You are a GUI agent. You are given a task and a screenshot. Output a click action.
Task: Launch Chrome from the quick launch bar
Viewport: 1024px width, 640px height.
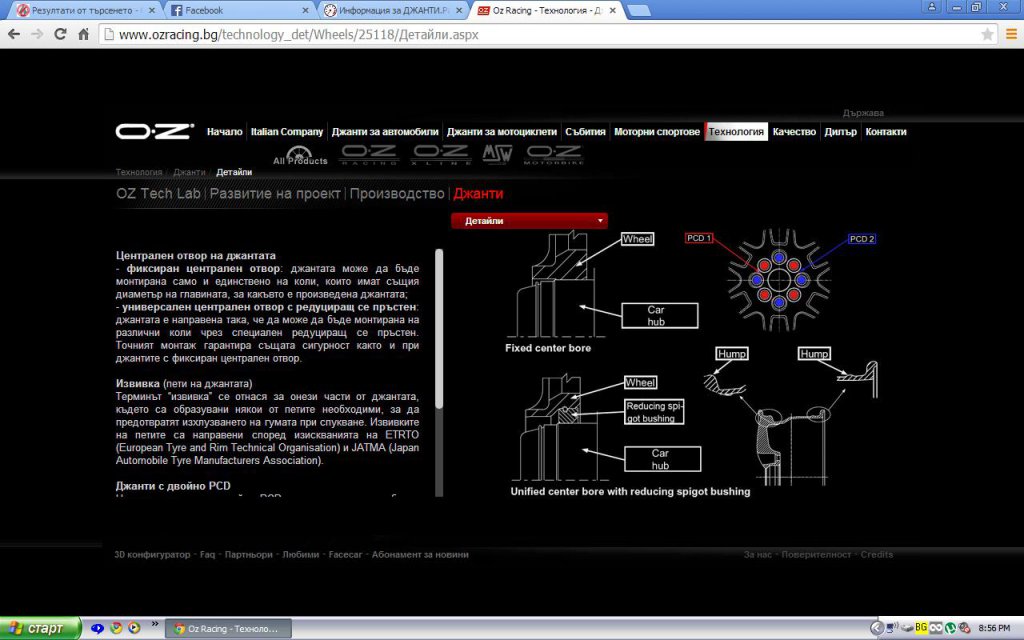(116, 628)
